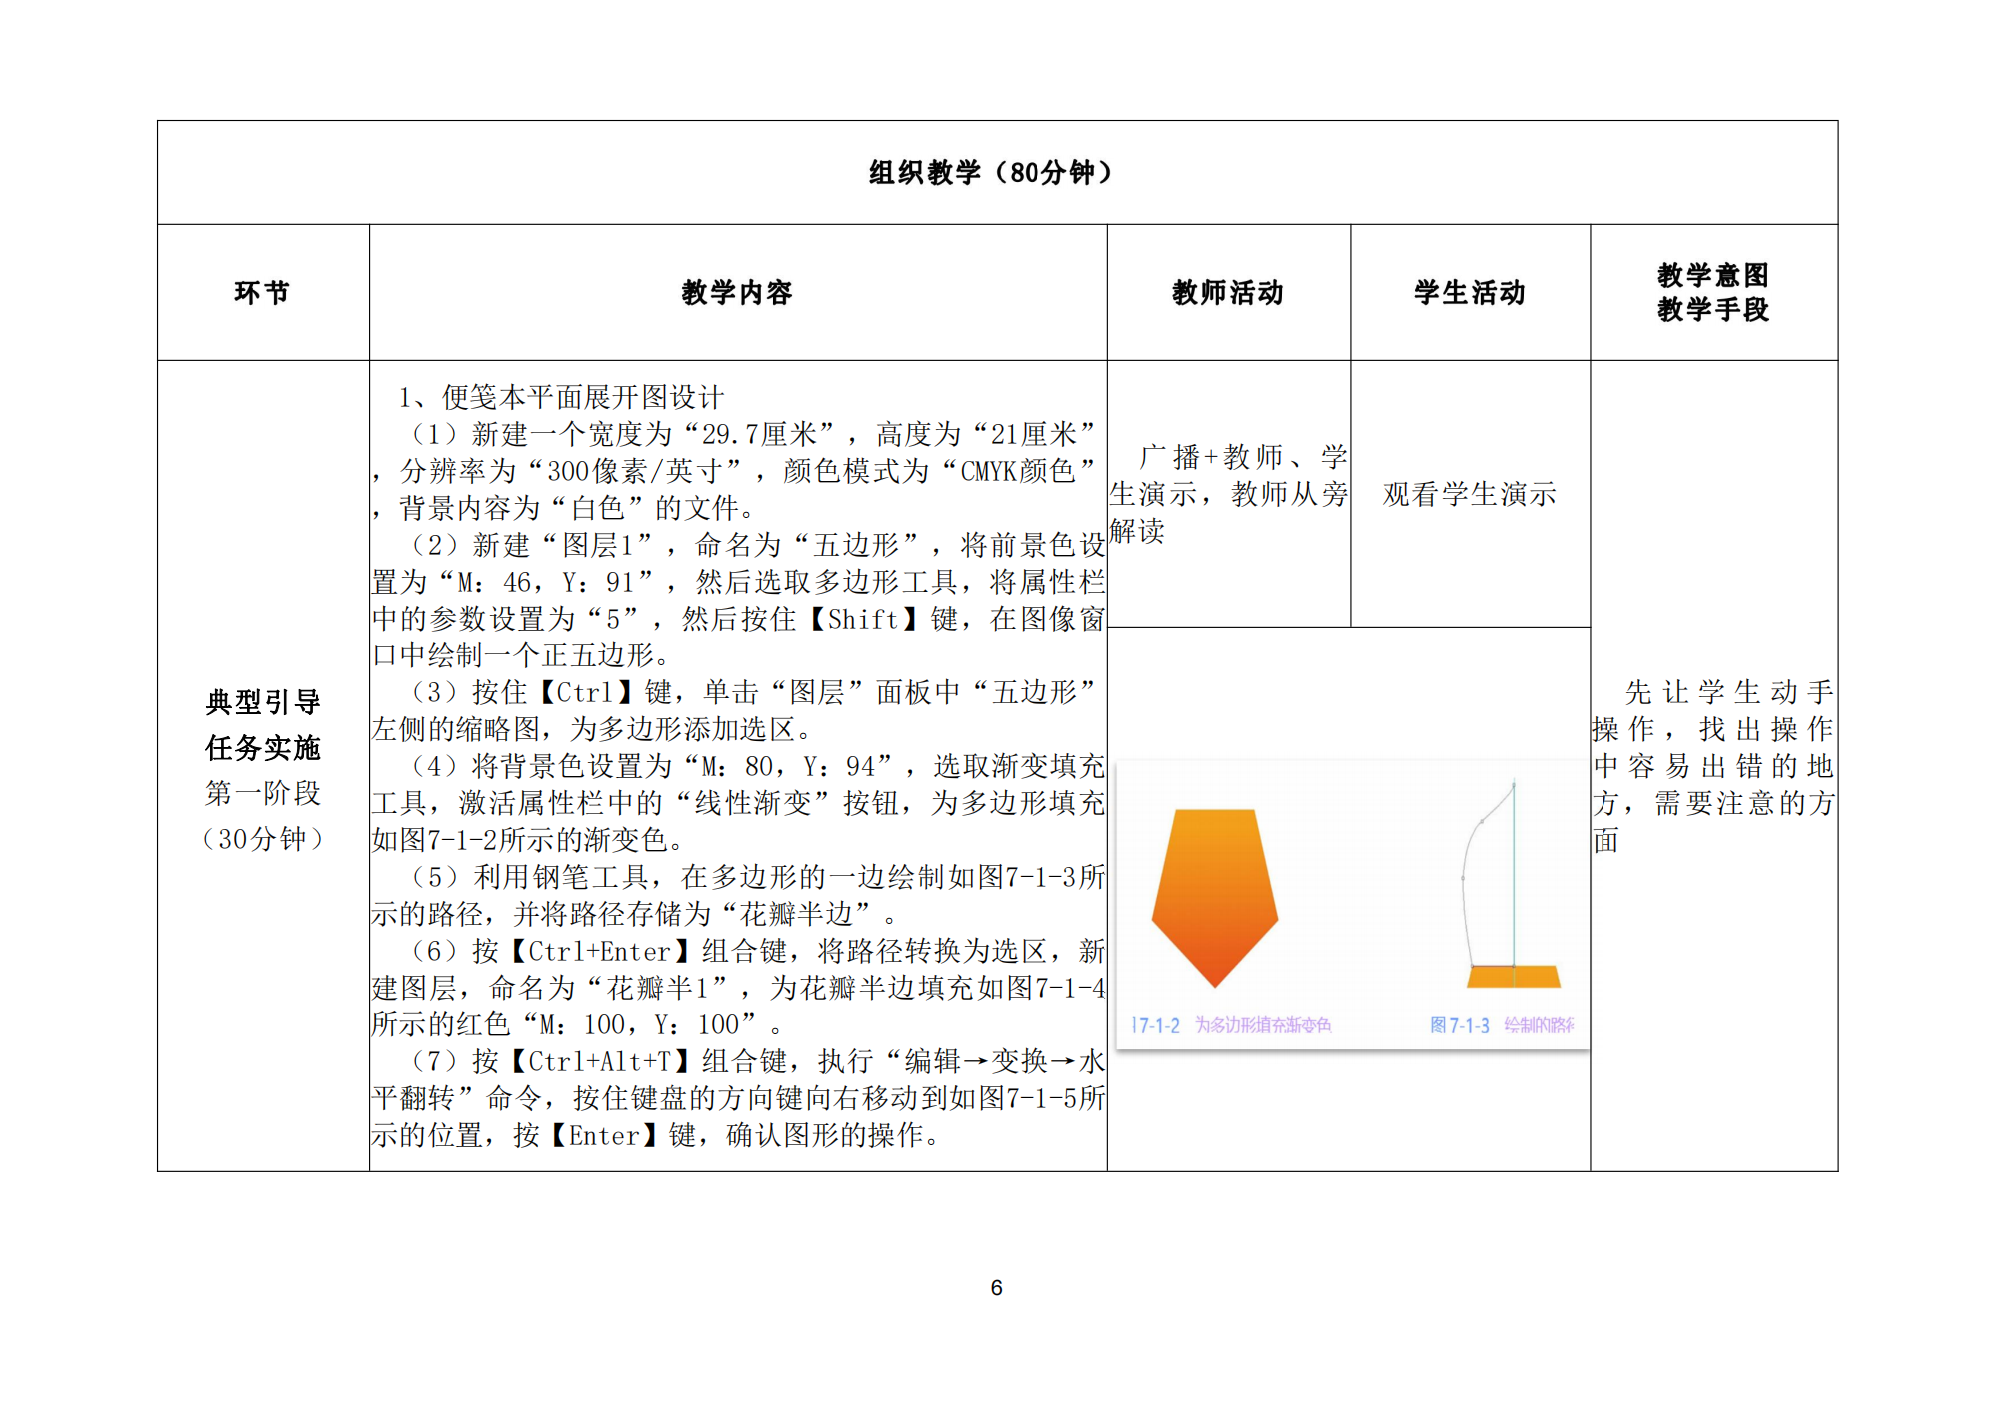This screenshot has height=1411, width=1995.
Task: Click the teacher activity text '广播+教师、学生演示'
Action: (1228, 475)
